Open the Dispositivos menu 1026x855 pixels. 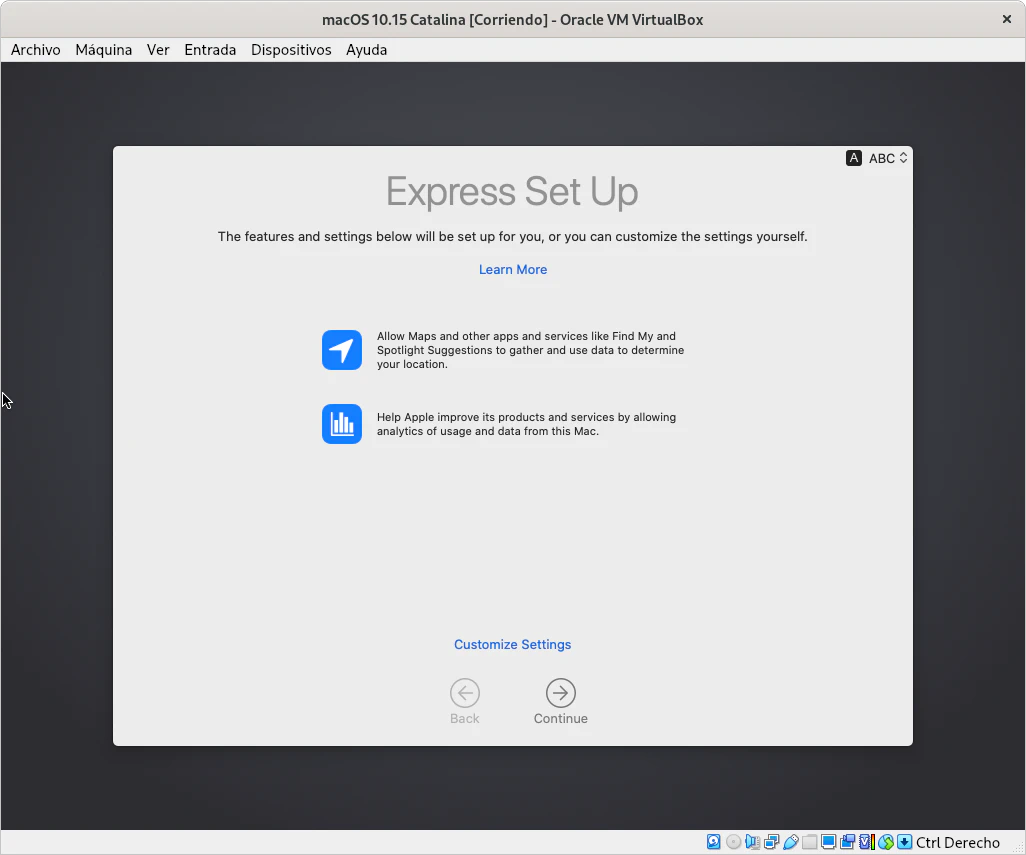coord(291,50)
